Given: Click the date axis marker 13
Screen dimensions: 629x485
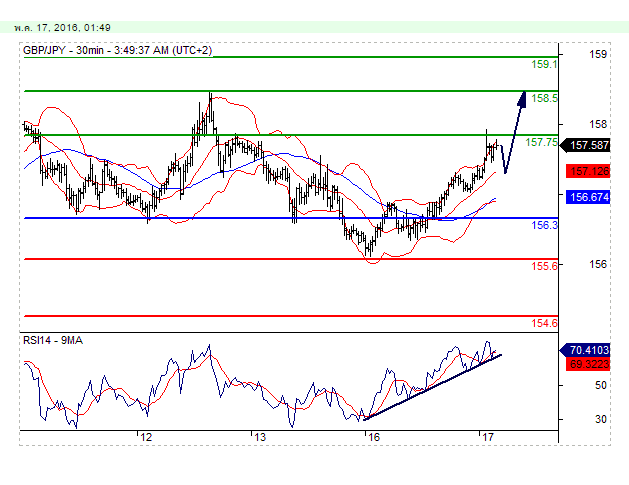Looking at the screenshot, I should (260, 437).
